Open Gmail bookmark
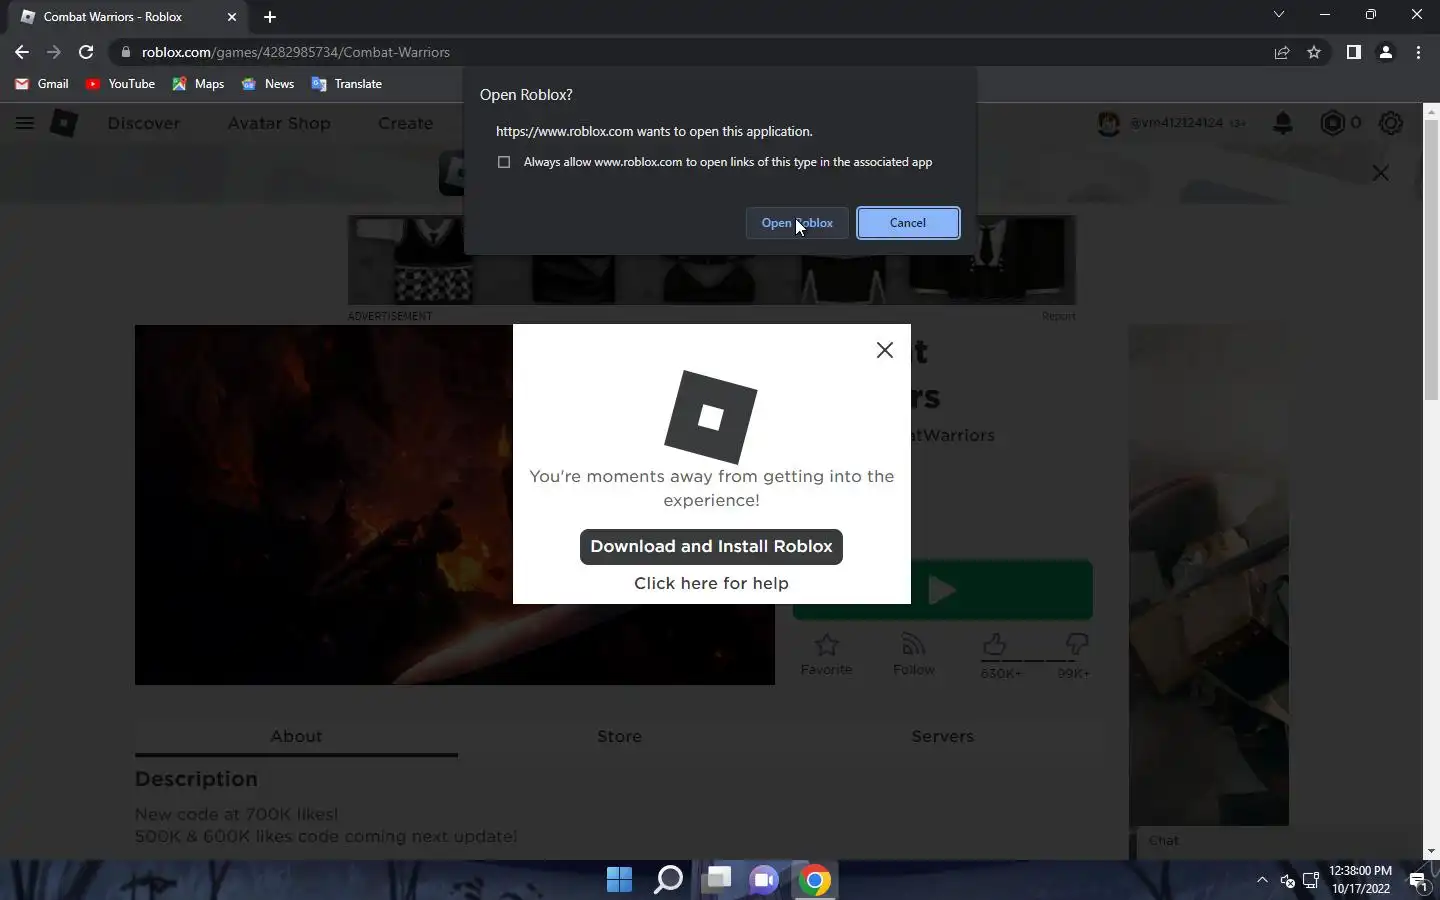The height and width of the screenshot is (900, 1440). point(42,84)
